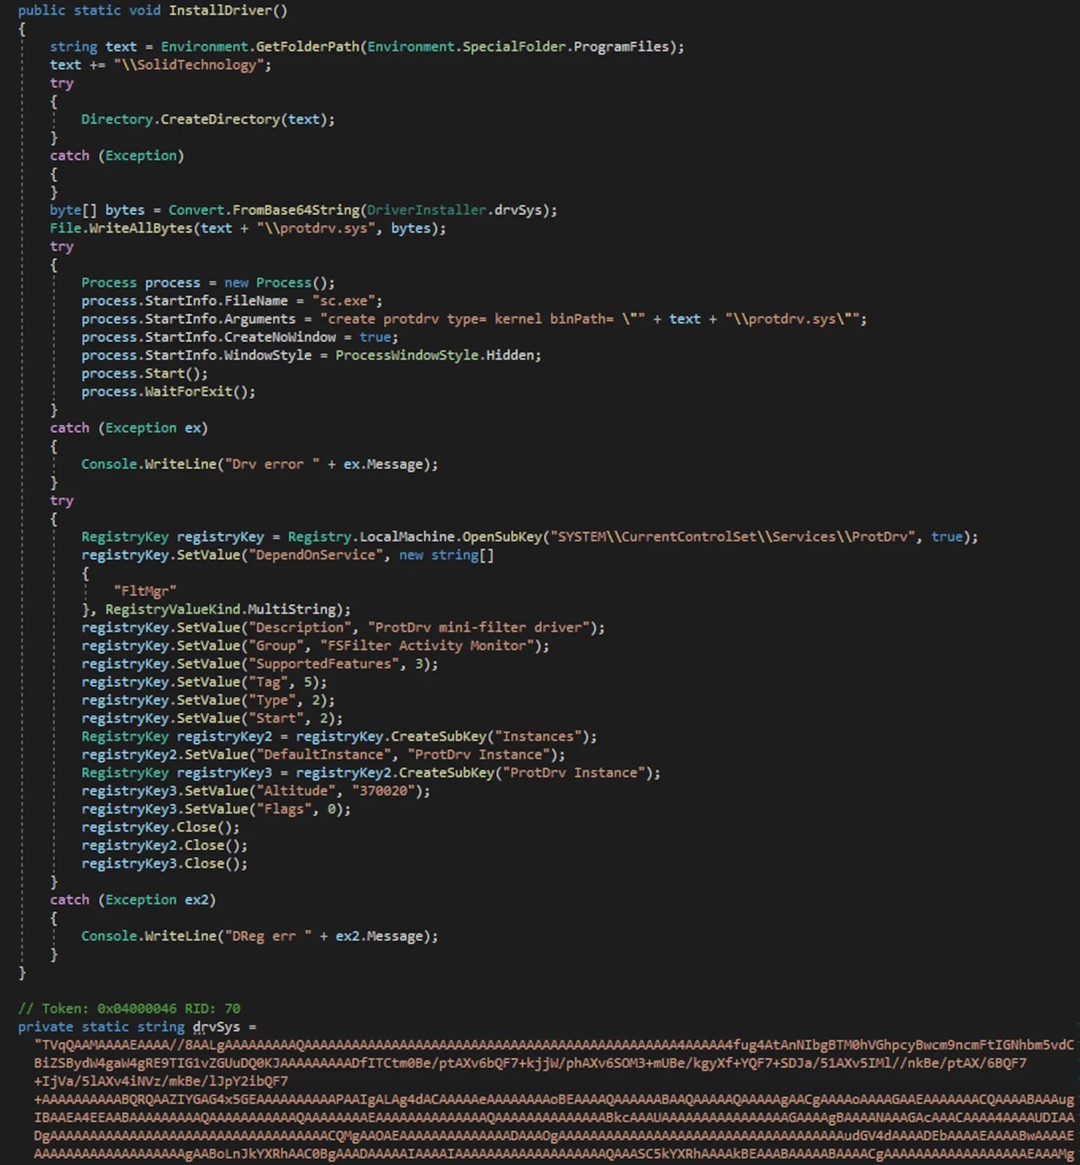Image resolution: width=1080 pixels, height=1165 pixels.
Task: Select the base64 line starting with TVqQAAMAAAAEAAAA
Action: click(554, 1045)
